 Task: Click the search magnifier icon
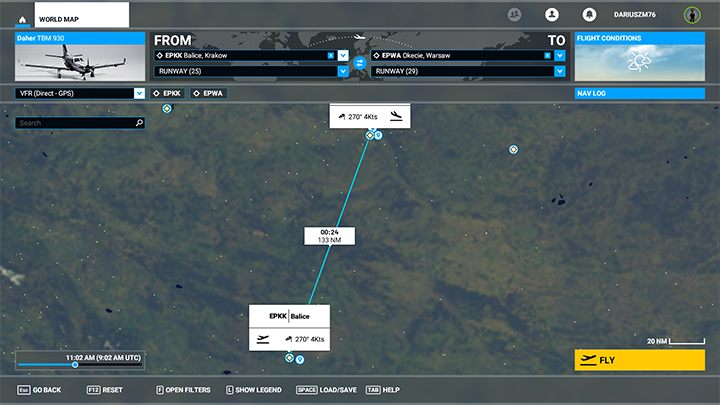coord(139,123)
